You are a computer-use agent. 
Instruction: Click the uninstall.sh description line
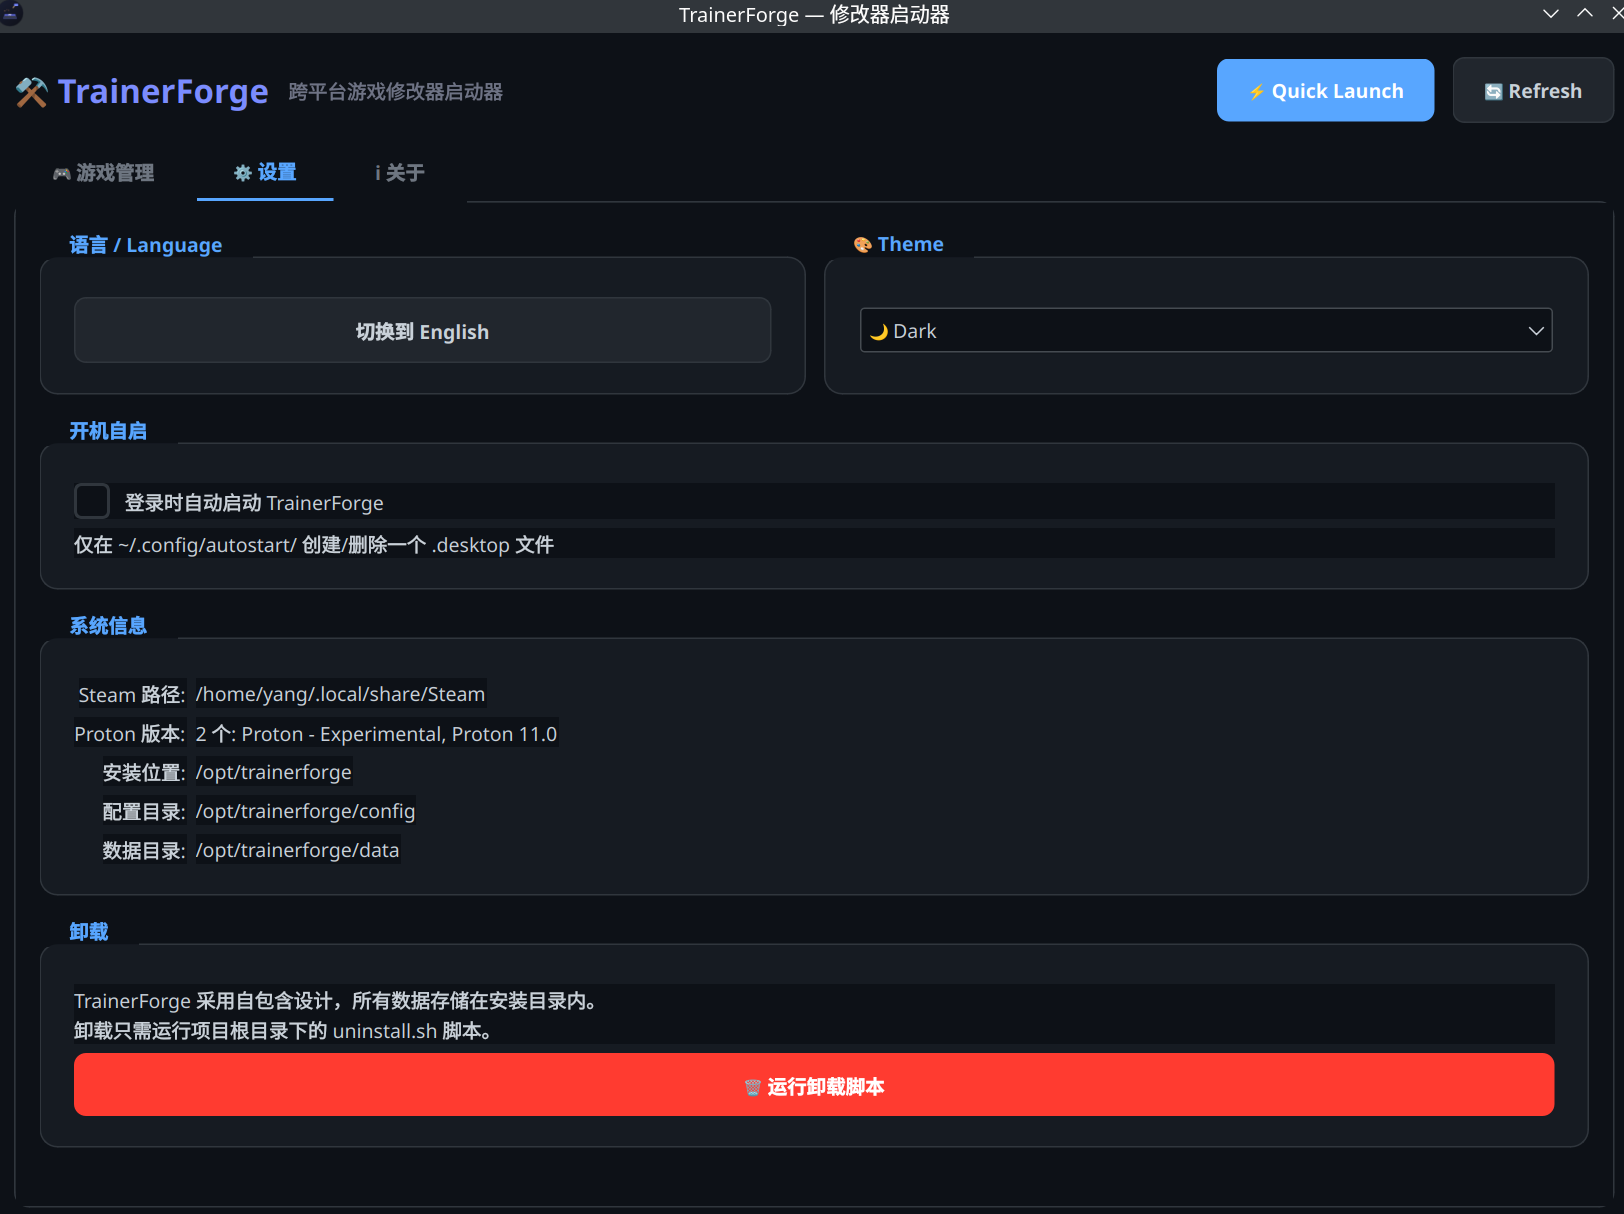(x=283, y=1031)
